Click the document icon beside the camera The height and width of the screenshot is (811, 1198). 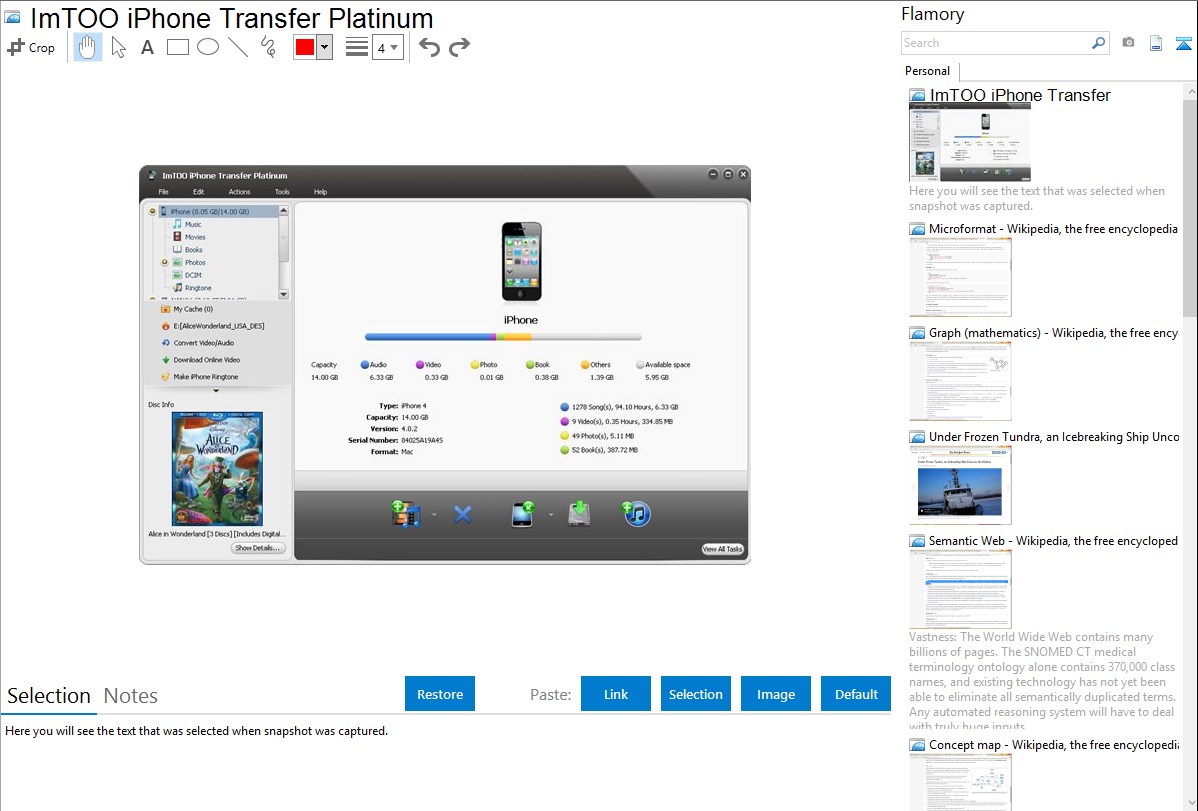coord(1156,43)
